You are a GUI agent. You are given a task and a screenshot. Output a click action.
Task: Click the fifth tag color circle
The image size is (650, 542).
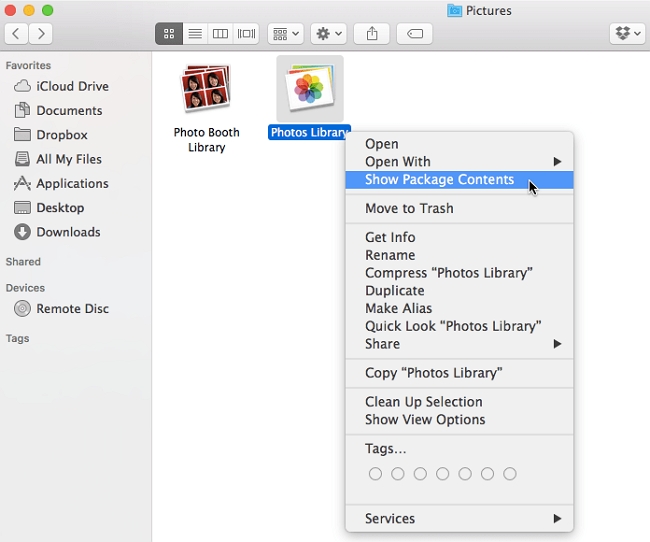pos(465,474)
